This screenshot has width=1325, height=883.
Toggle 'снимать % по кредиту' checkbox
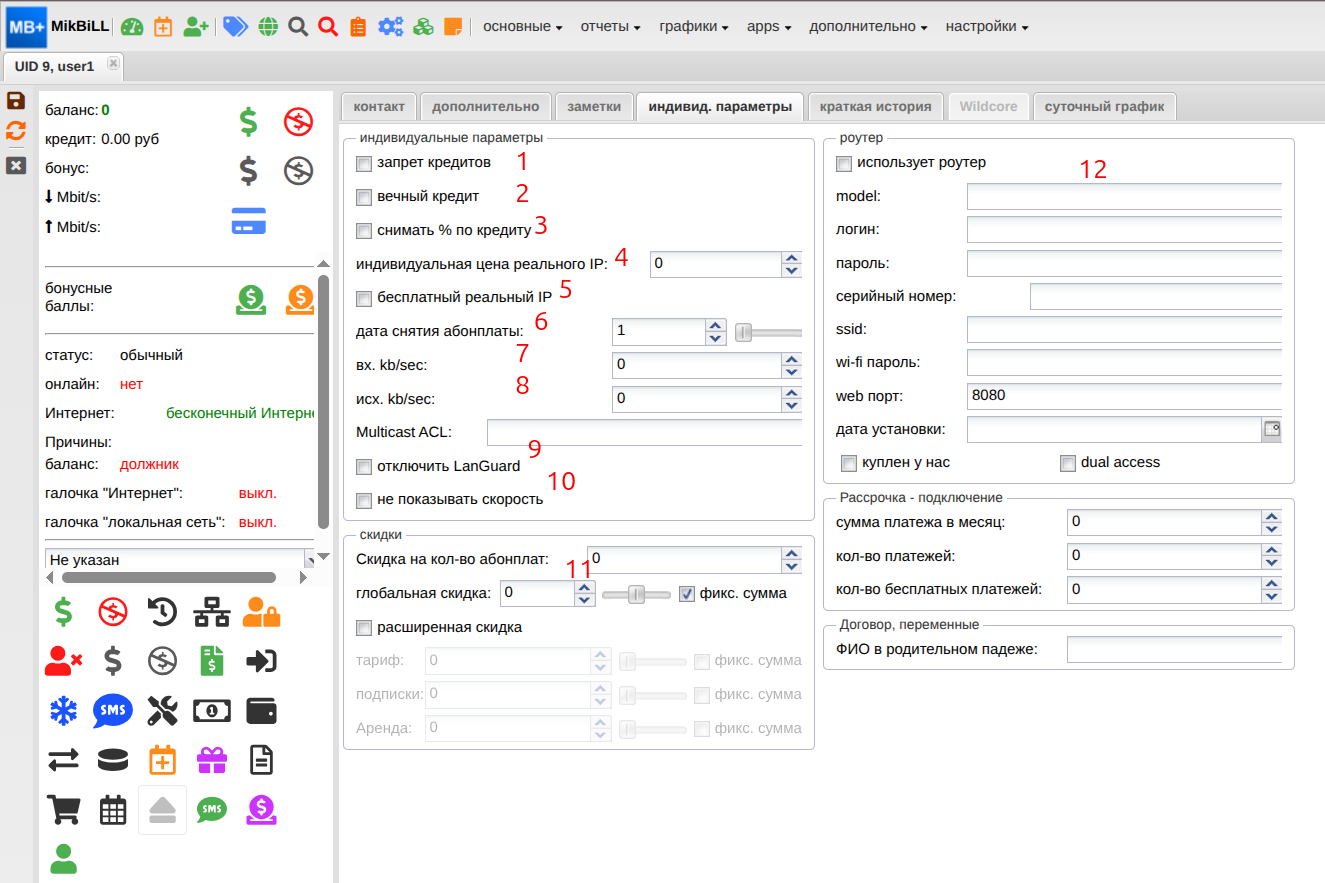click(x=364, y=230)
